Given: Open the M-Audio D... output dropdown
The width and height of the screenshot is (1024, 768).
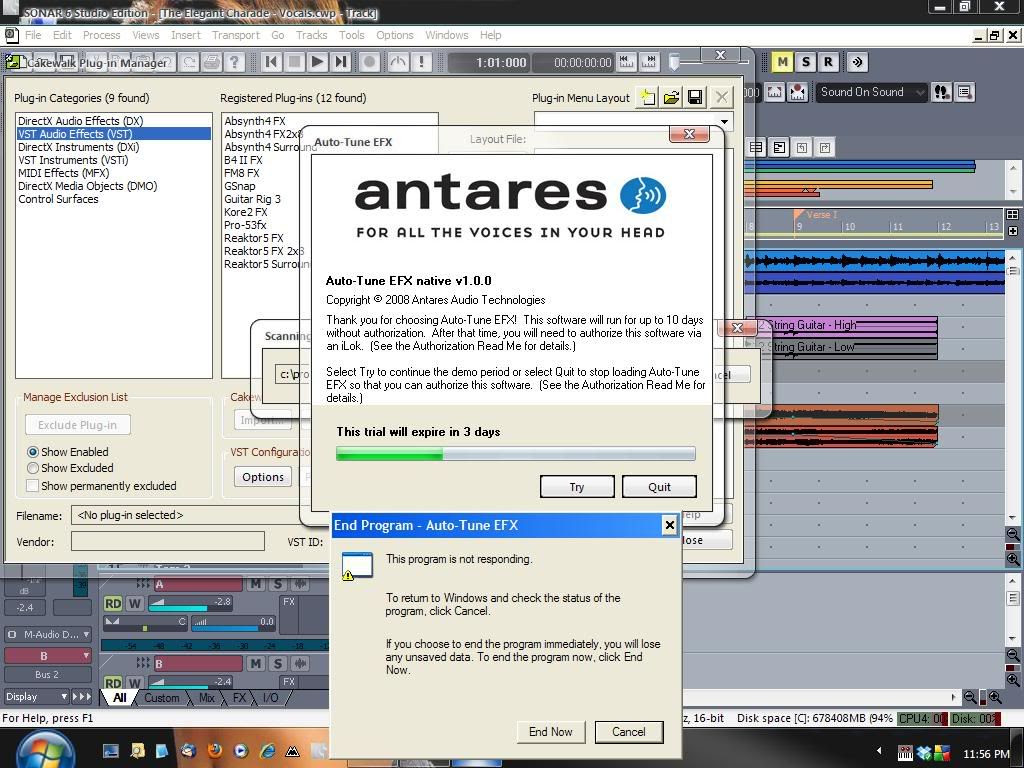Looking at the screenshot, I should tap(48, 634).
